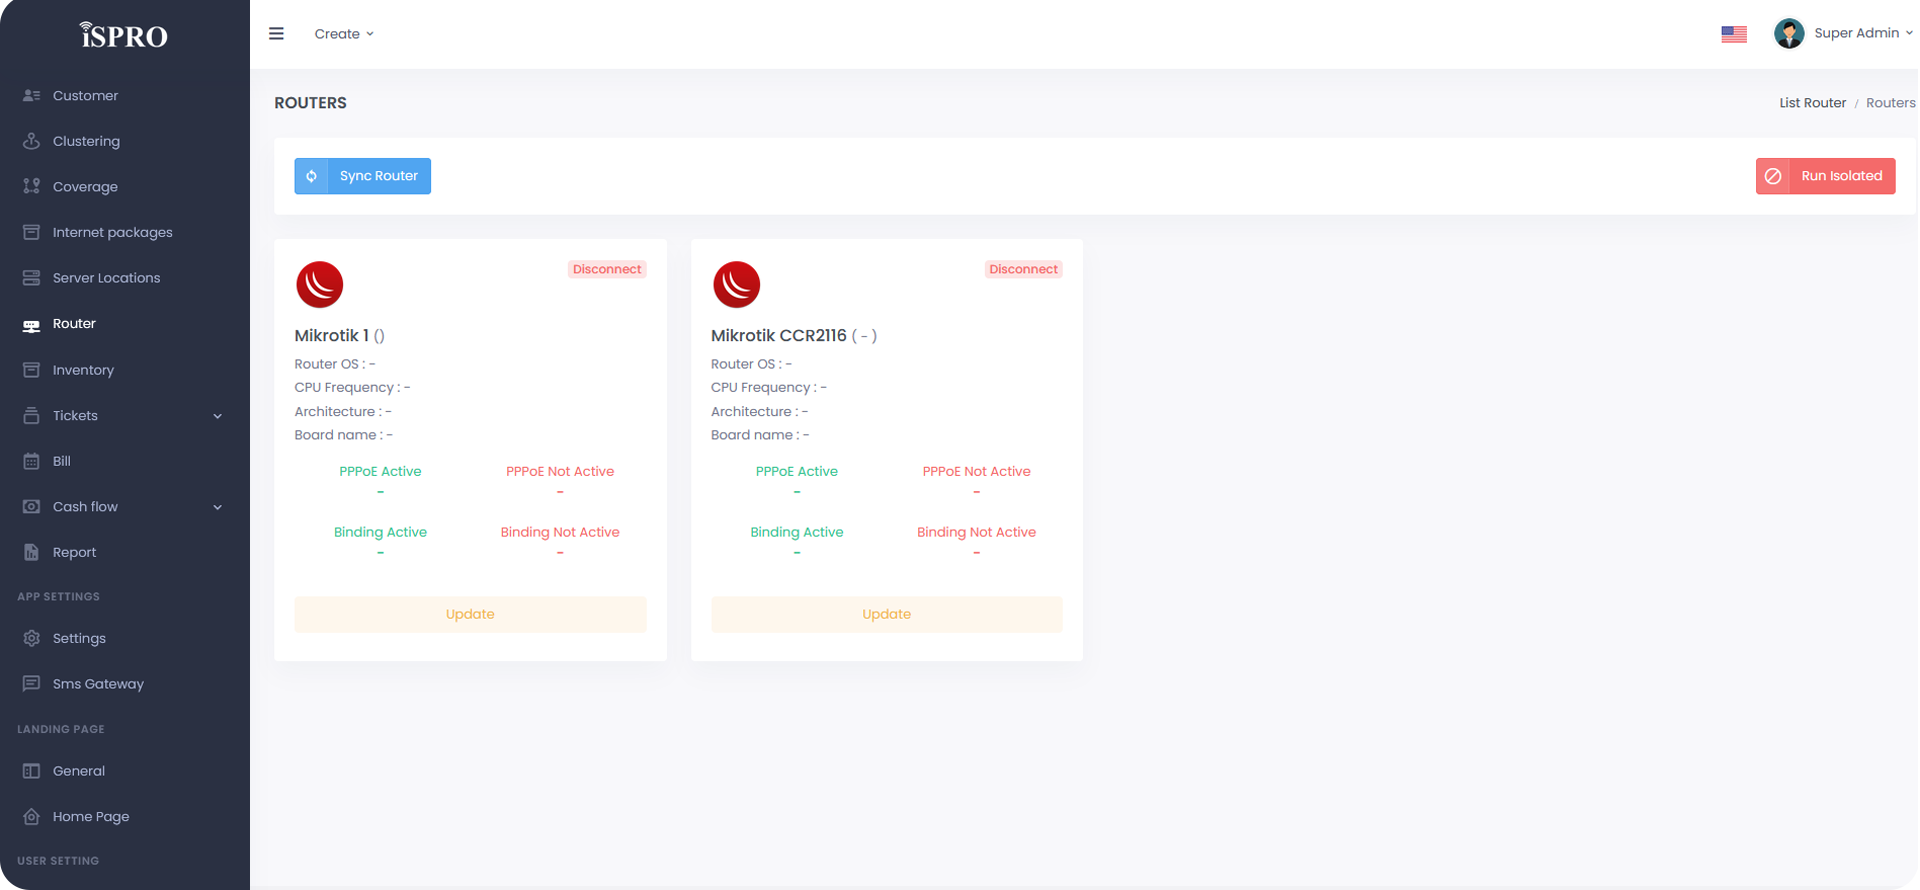Click the Super Admin avatar picture
The image size is (1920, 890).
coord(1789,33)
